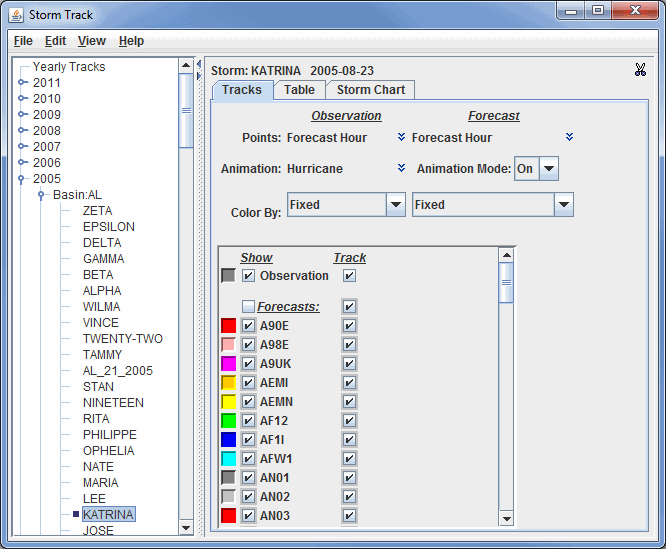
Task: Open the Help menu
Action: [x=131, y=41]
